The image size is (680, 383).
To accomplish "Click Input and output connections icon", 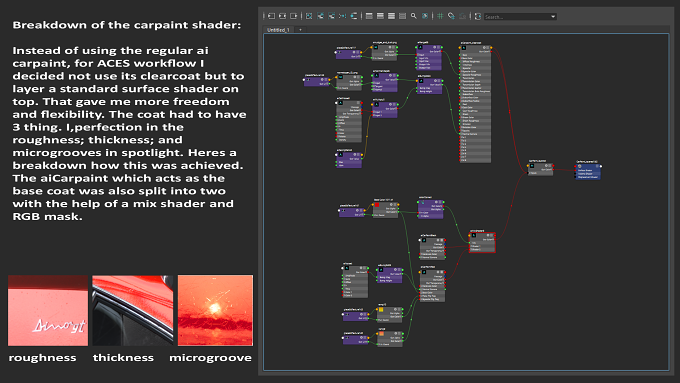I will [283, 16].
